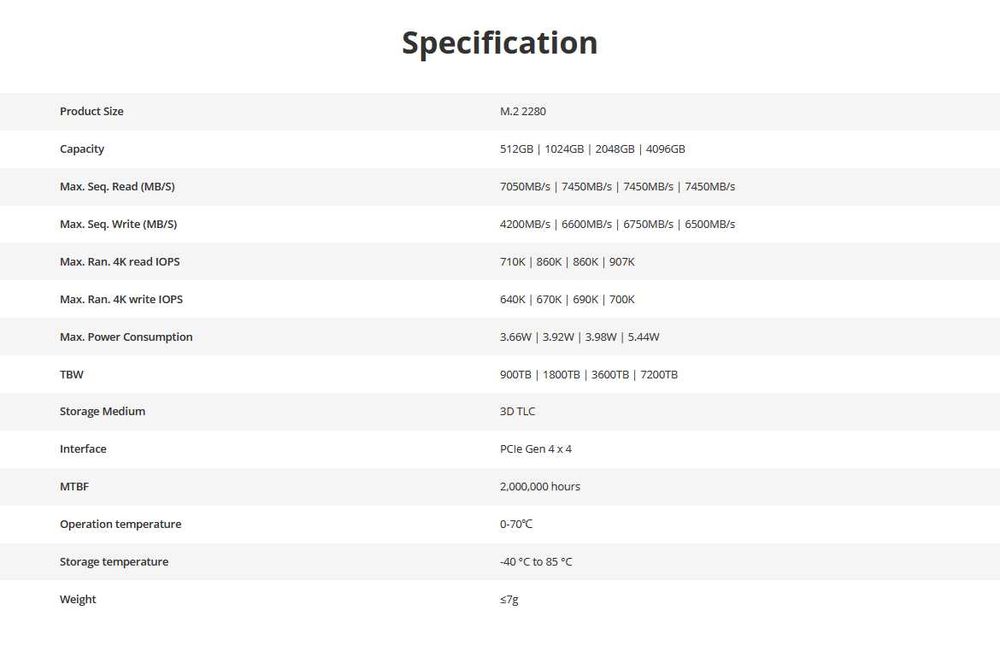
Task: Click the Specification heading
Action: click(x=499, y=43)
